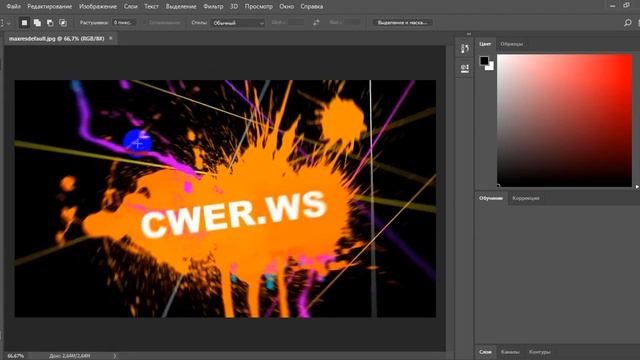The height and width of the screenshot is (360, 640).
Task: Open the History panel icon in collapsed dock
Action: point(464,49)
